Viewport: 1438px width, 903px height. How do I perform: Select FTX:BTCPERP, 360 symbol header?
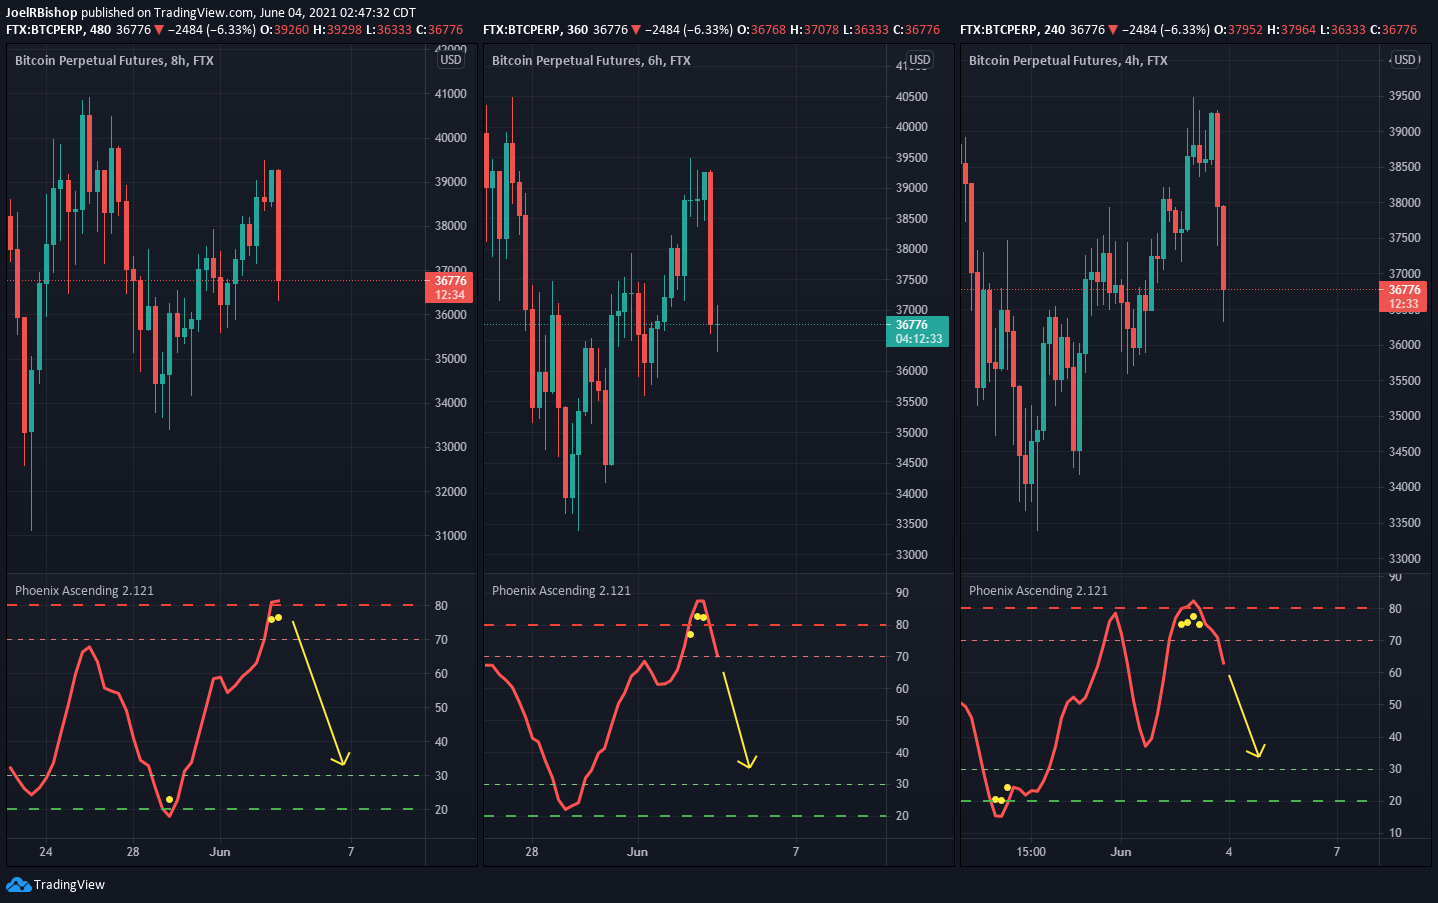tap(536, 30)
